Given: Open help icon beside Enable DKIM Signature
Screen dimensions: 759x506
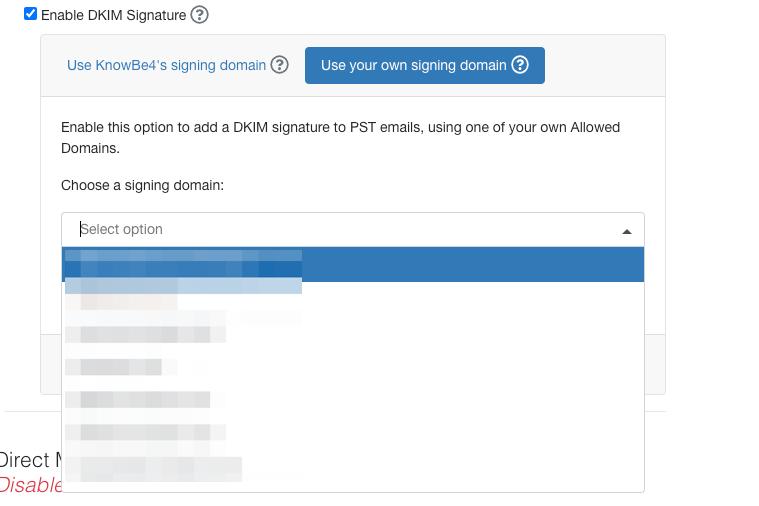Looking at the screenshot, I should [x=199, y=15].
